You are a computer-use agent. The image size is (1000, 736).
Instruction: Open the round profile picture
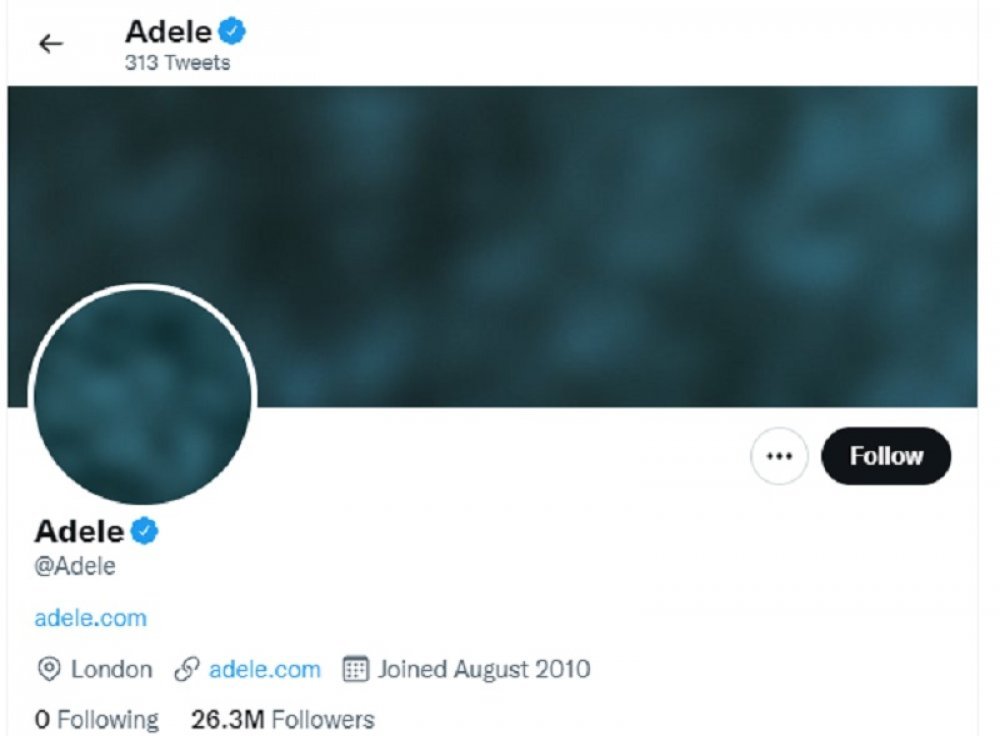tap(142, 395)
